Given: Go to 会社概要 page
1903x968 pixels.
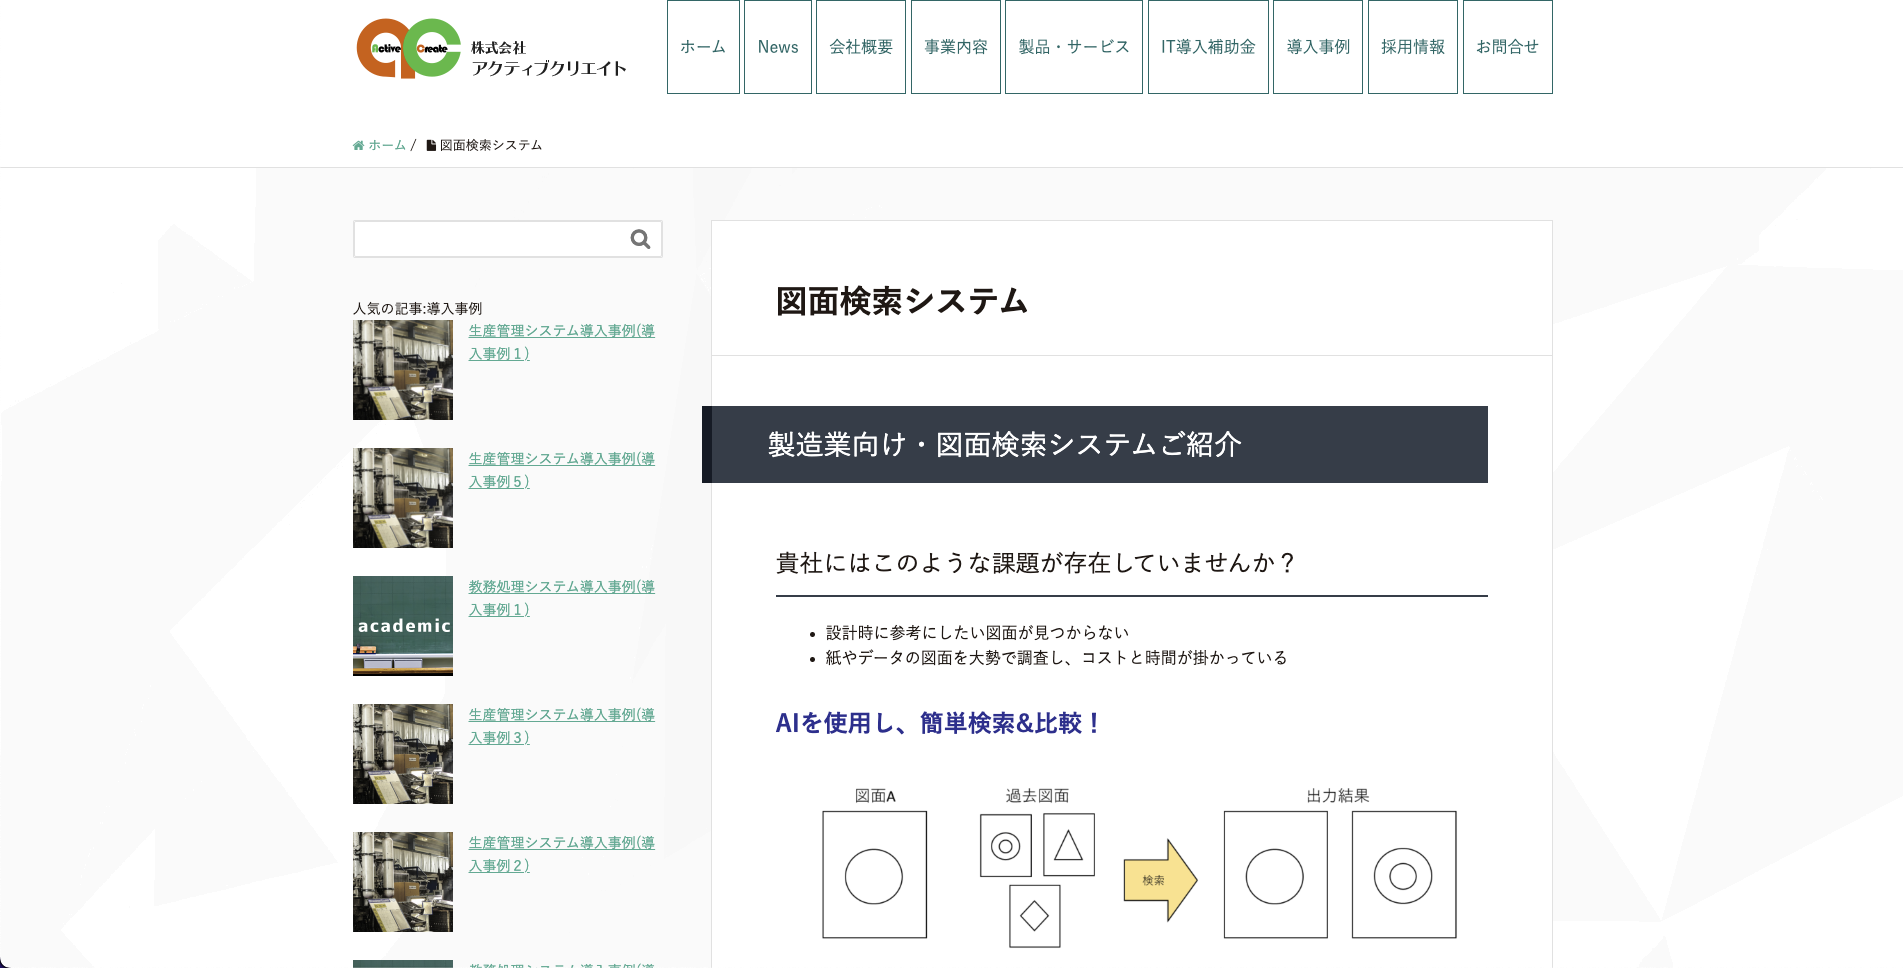Looking at the screenshot, I should 861,47.
